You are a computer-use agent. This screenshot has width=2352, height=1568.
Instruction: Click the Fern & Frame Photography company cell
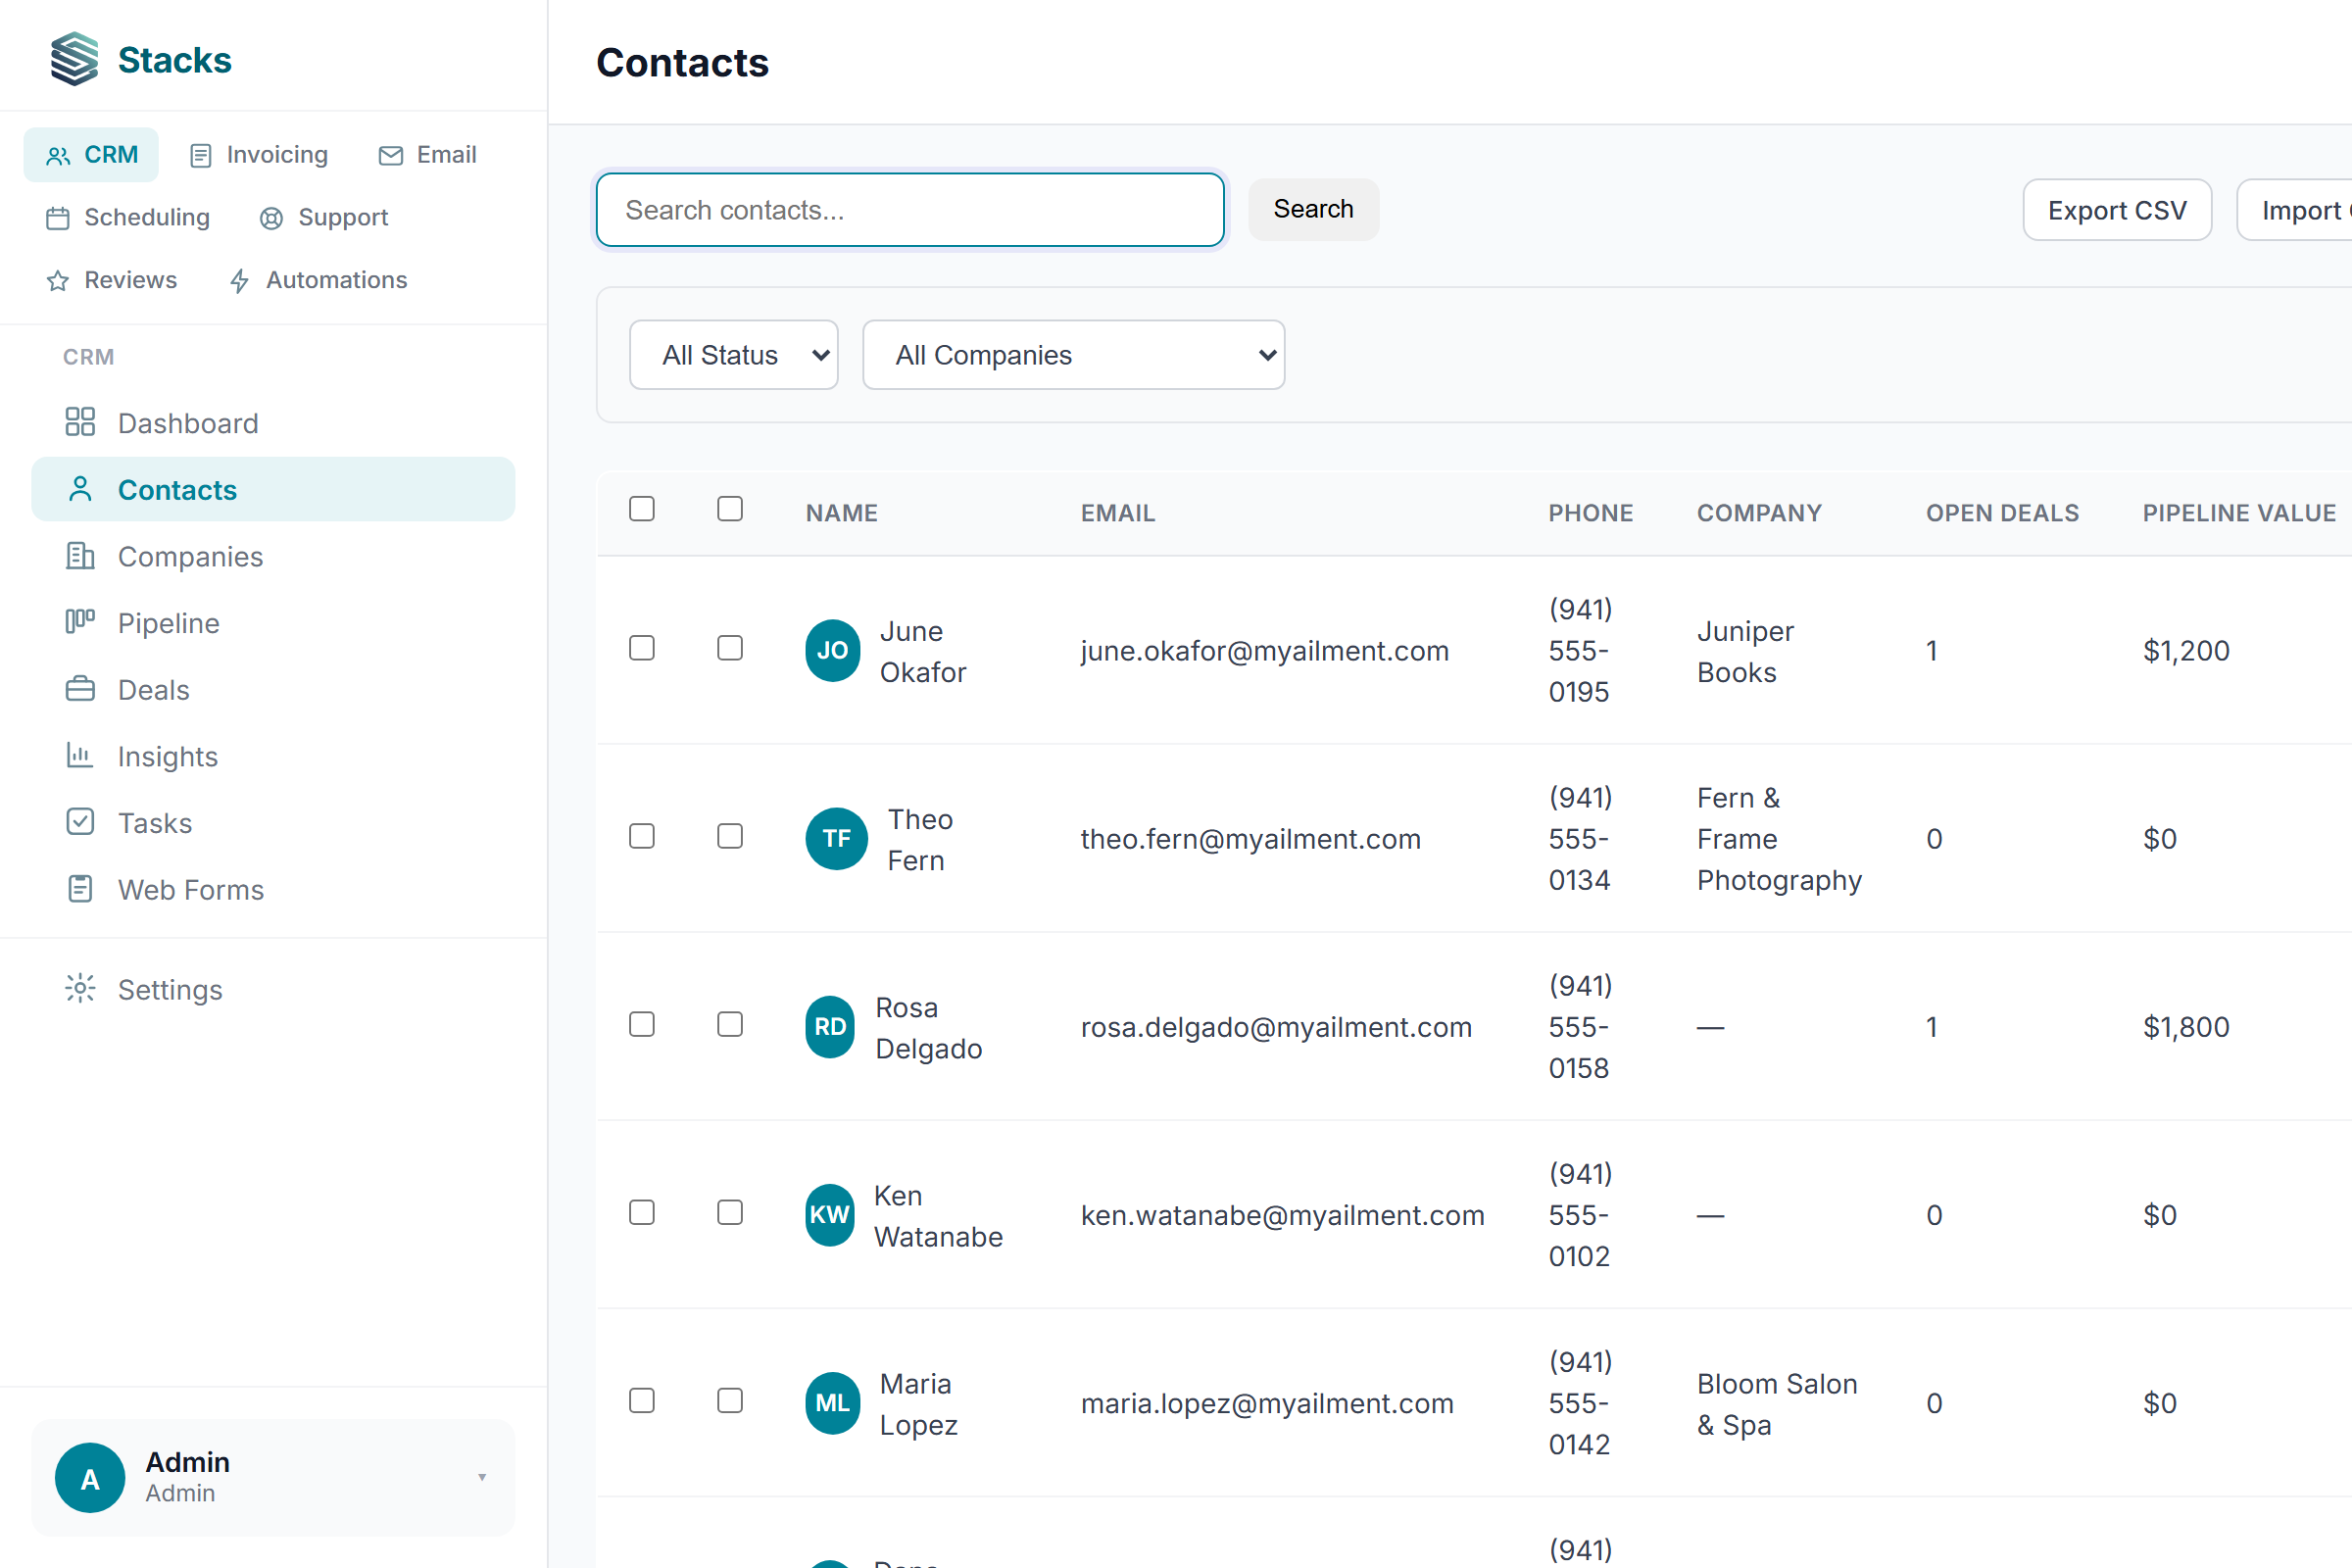click(x=1780, y=839)
